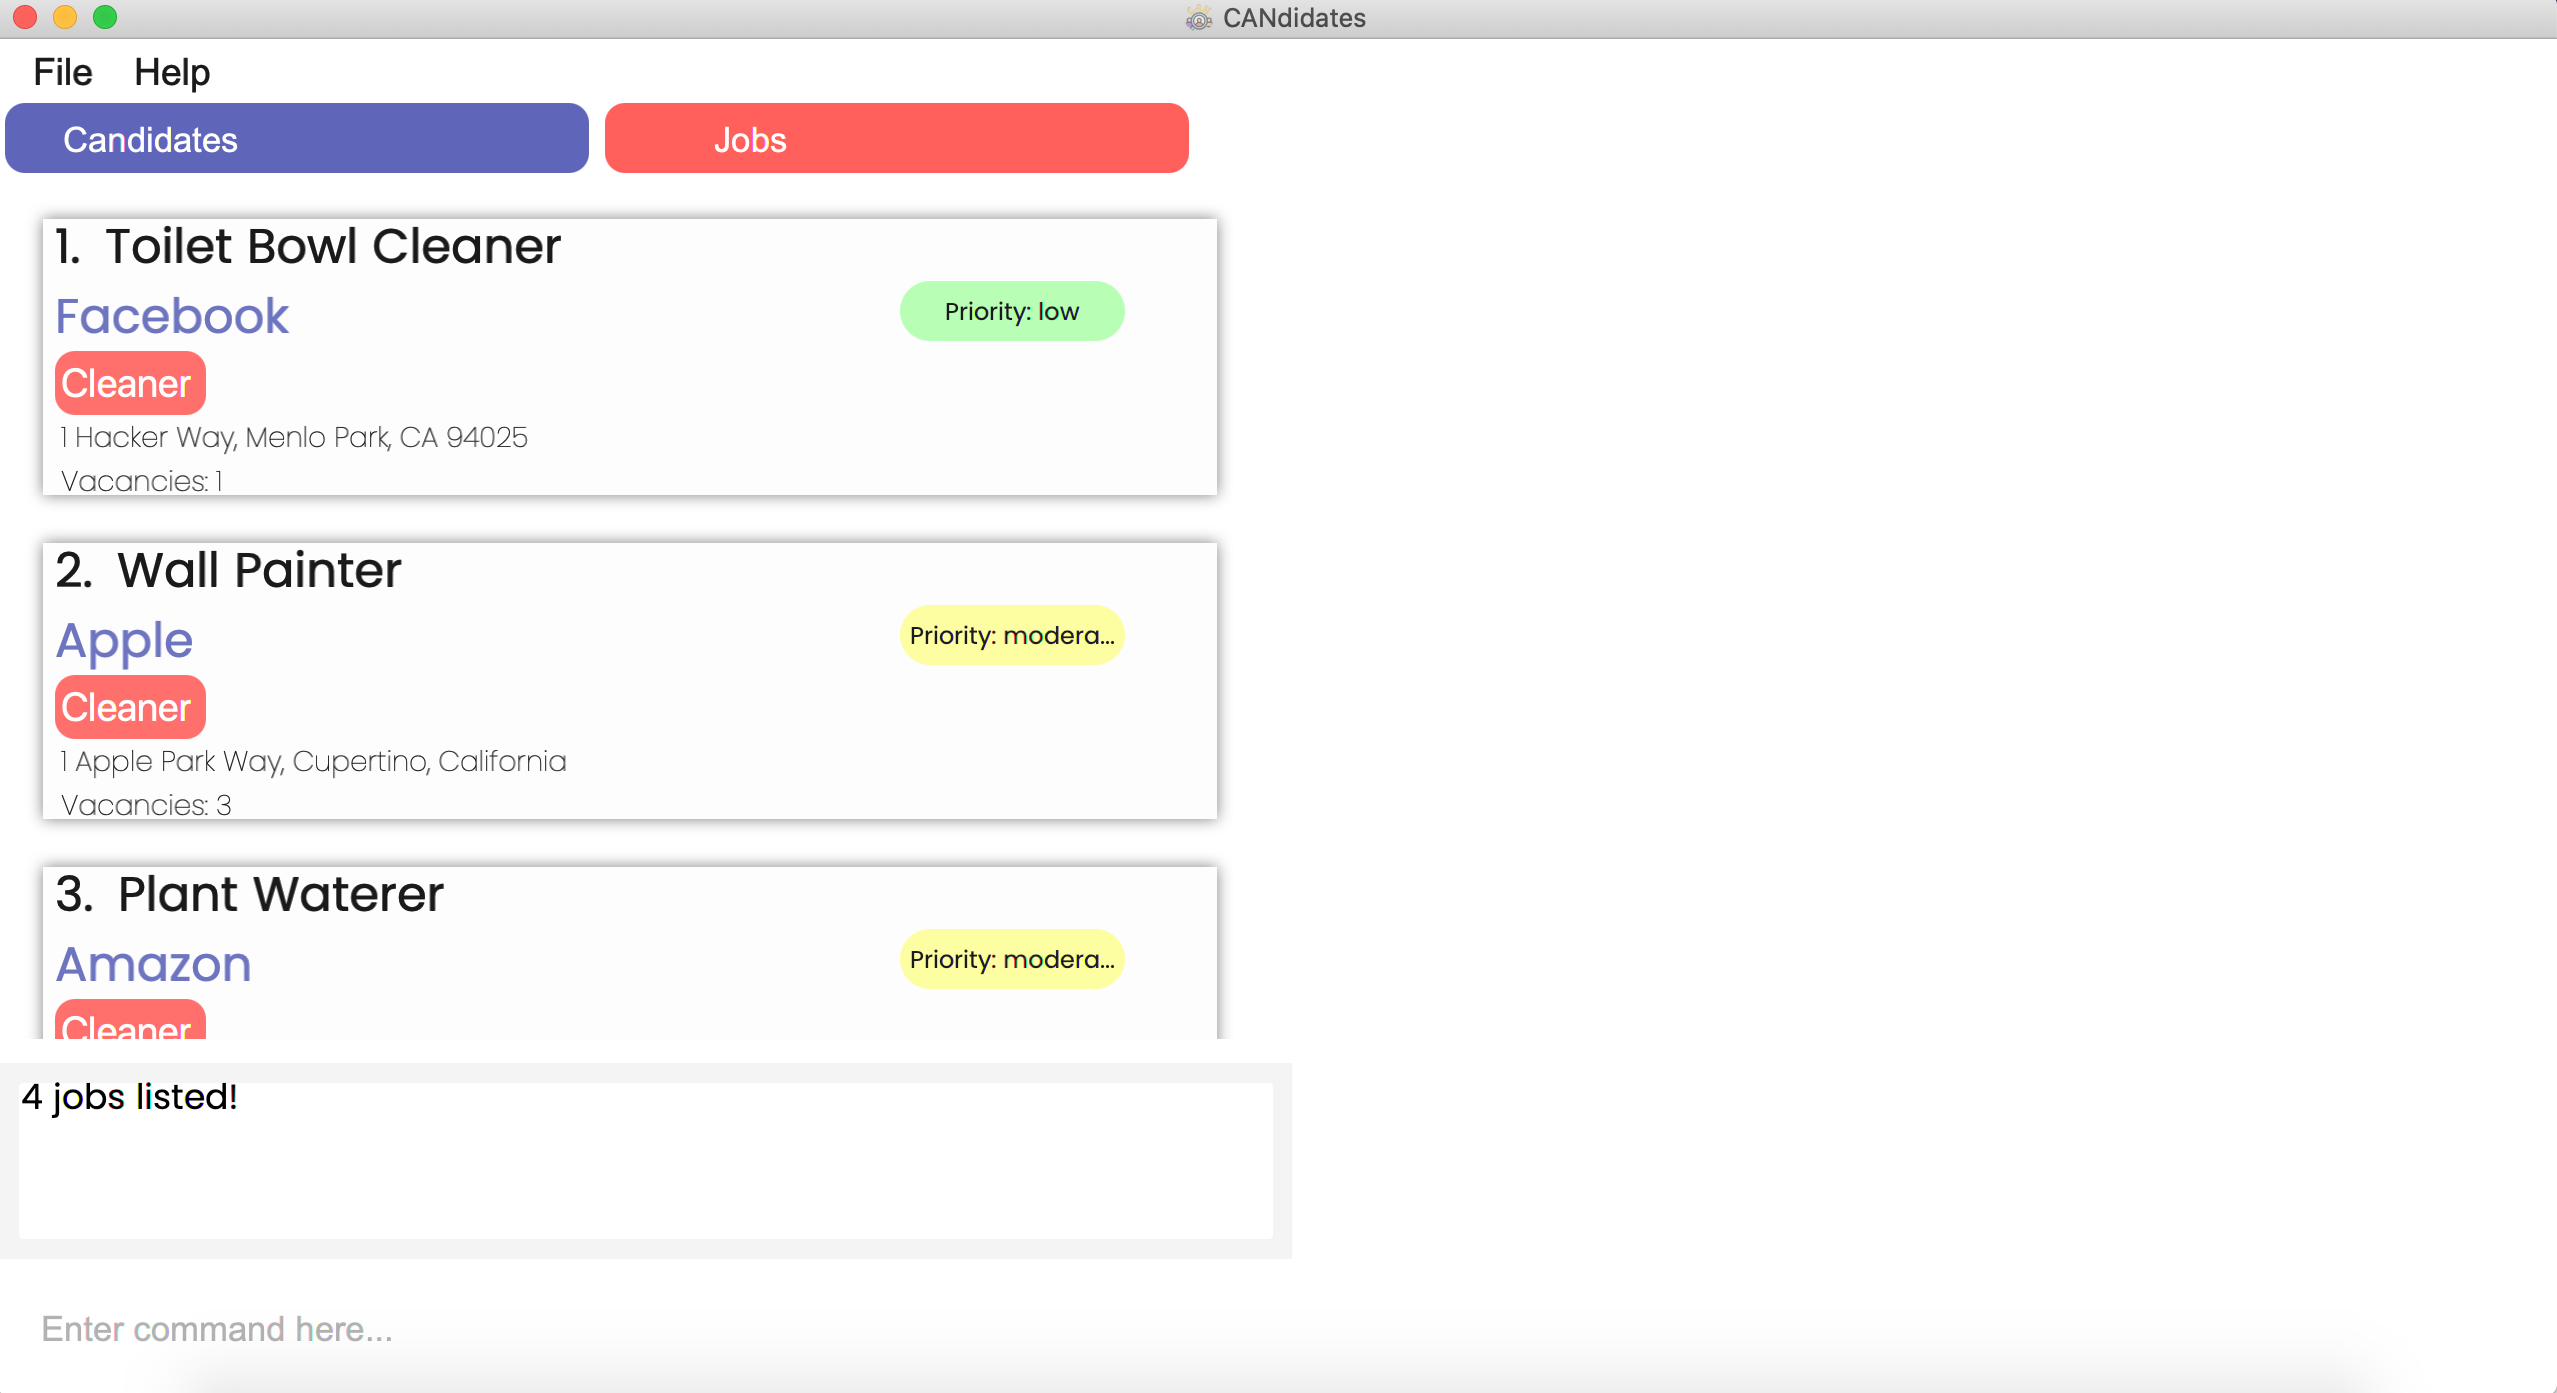Click the Cleaner tag on Amazon job
This screenshot has width=2557, height=1393.
130,1020
